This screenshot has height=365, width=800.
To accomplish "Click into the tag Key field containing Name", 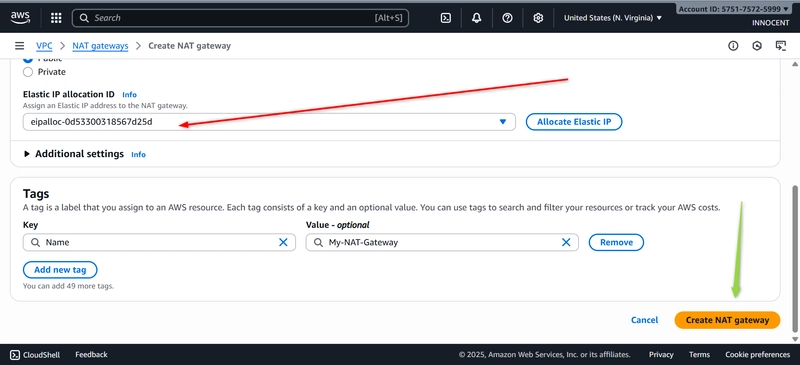I will (159, 242).
